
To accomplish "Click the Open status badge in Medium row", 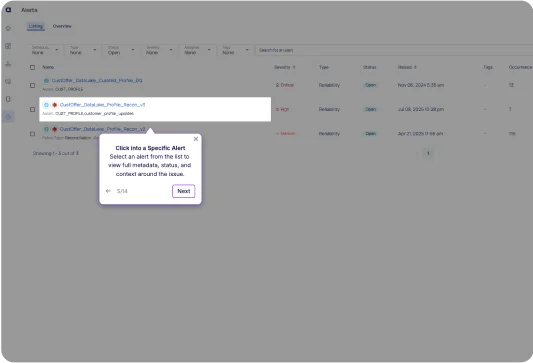I will click(x=371, y=134).
